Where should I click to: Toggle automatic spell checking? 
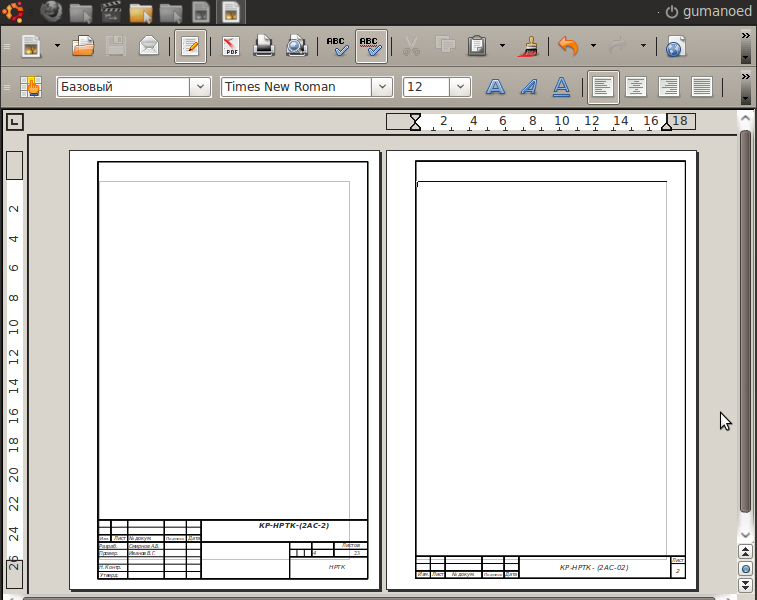tap(371, 46)
